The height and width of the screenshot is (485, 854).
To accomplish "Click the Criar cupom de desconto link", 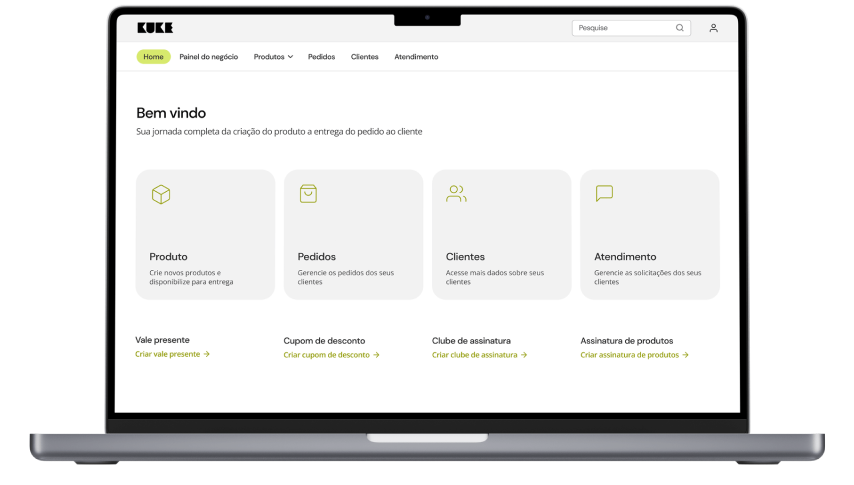I will point(331,355).
